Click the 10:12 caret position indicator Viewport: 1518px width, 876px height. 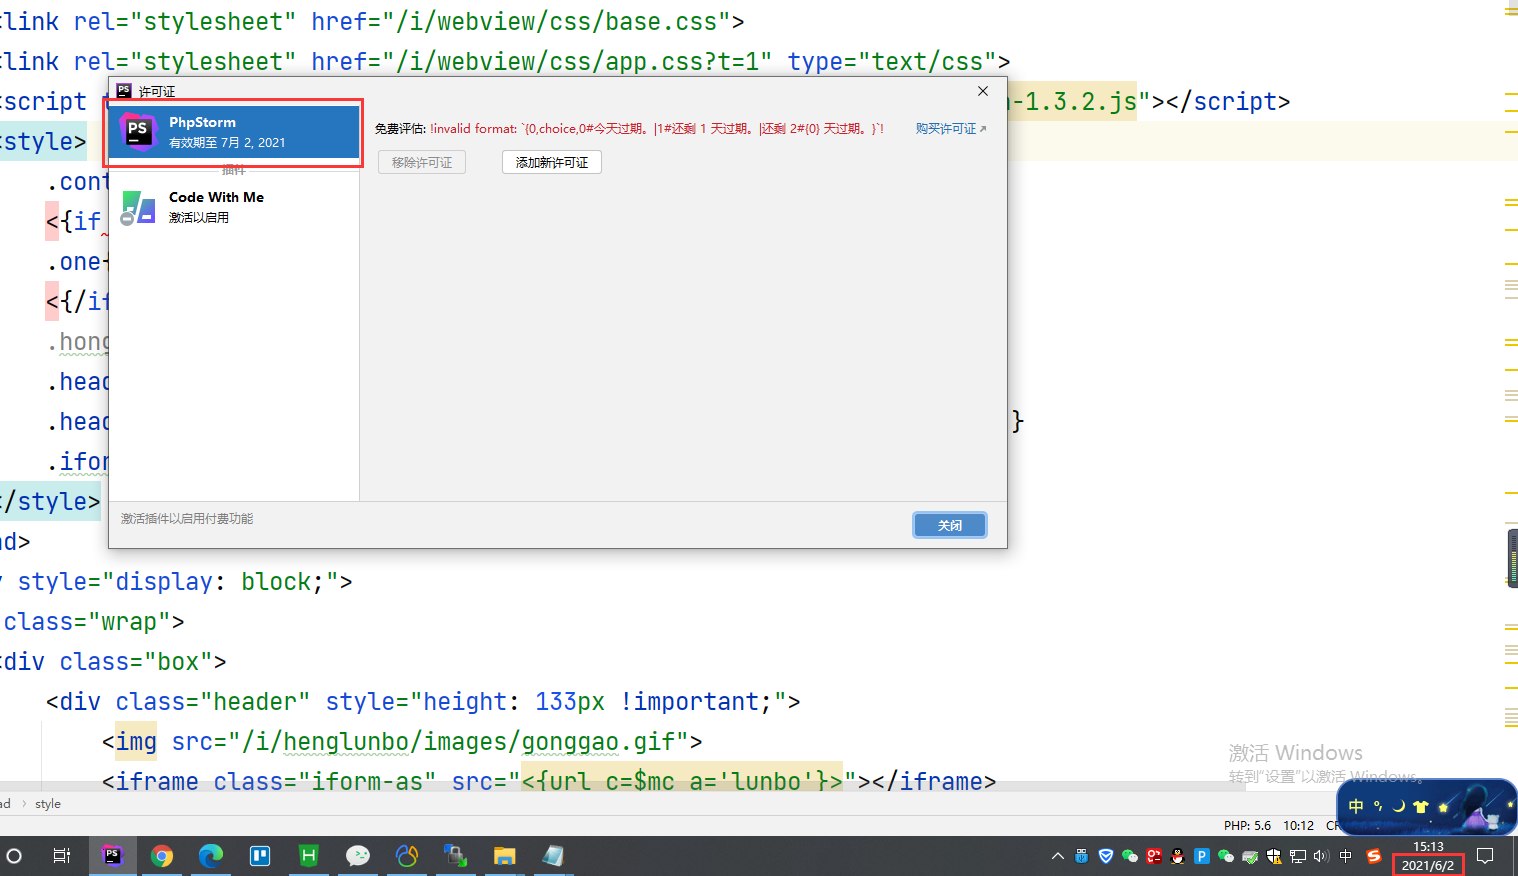coord(1298,826)
